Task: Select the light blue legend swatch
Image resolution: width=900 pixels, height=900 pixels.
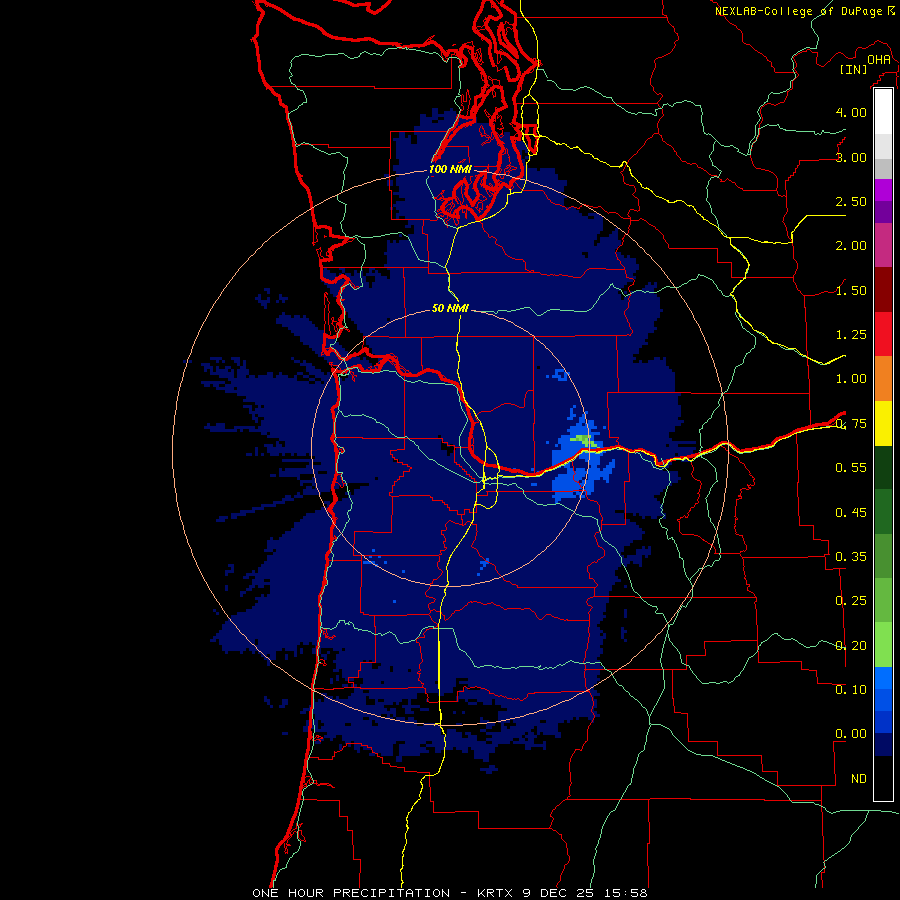Action: [883, 678]
